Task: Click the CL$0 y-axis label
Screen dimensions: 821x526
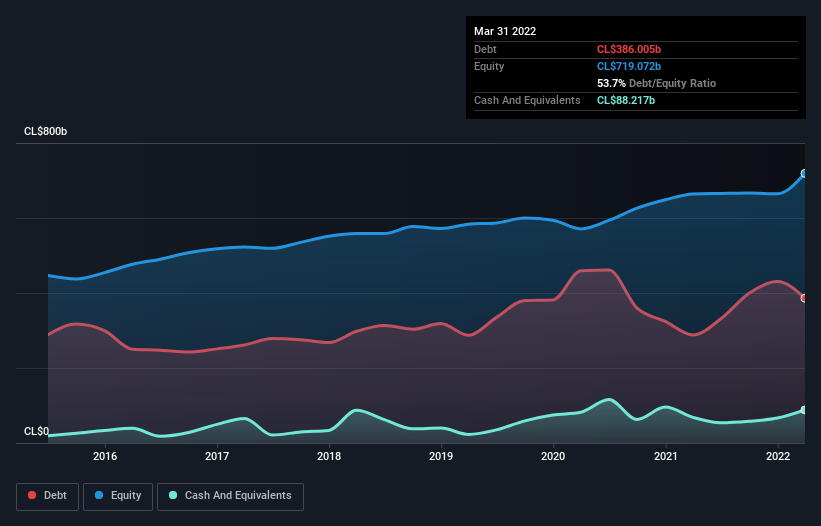Action: point(36,431)
